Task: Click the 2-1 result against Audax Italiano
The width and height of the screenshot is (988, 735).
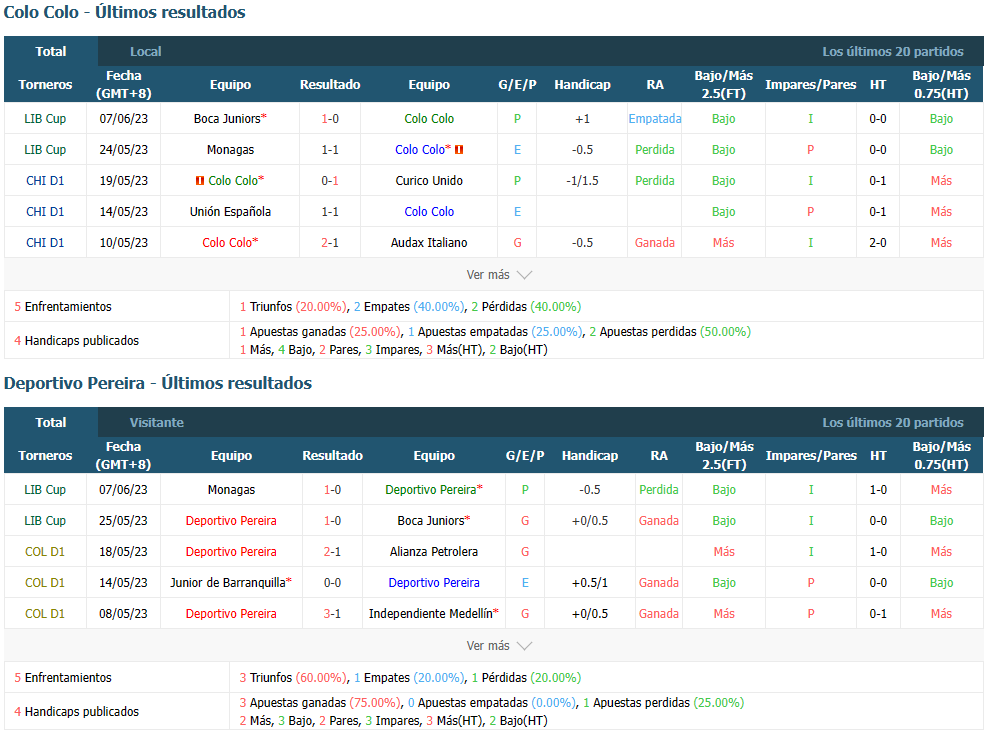Action: click(330, 243)
